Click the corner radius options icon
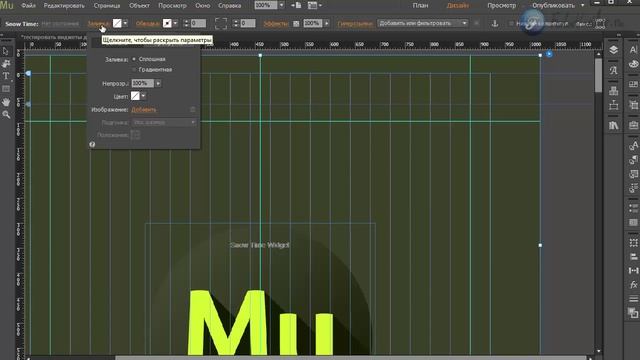The height and width of the screenshot is (360, 640). [x=221, y=23]
